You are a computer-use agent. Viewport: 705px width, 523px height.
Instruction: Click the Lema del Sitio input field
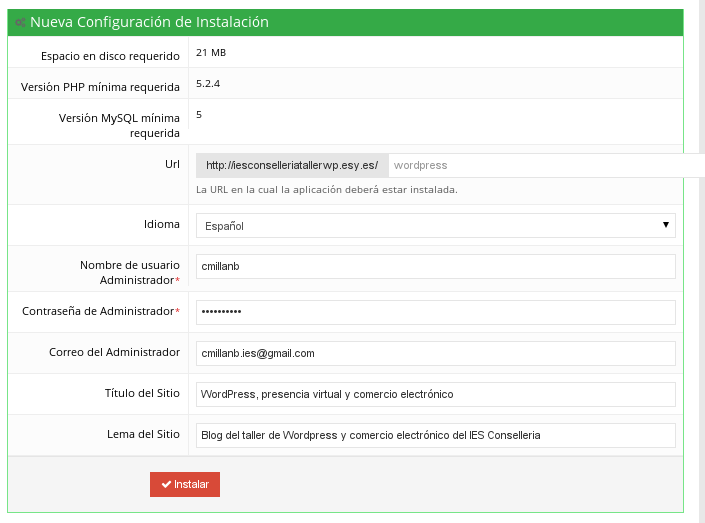click(436, 435)
